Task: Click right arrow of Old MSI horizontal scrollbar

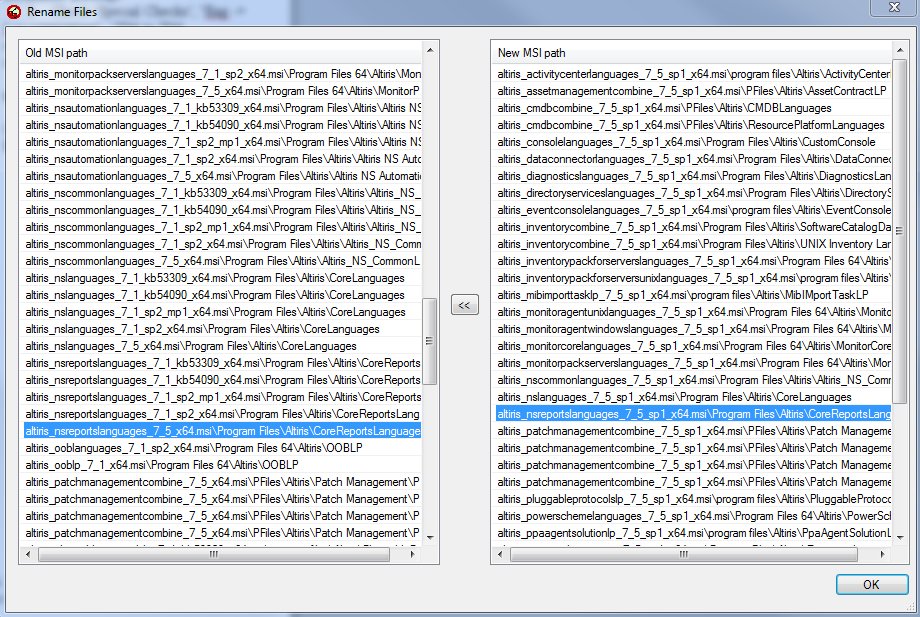Action: click(x=412, y=554)
